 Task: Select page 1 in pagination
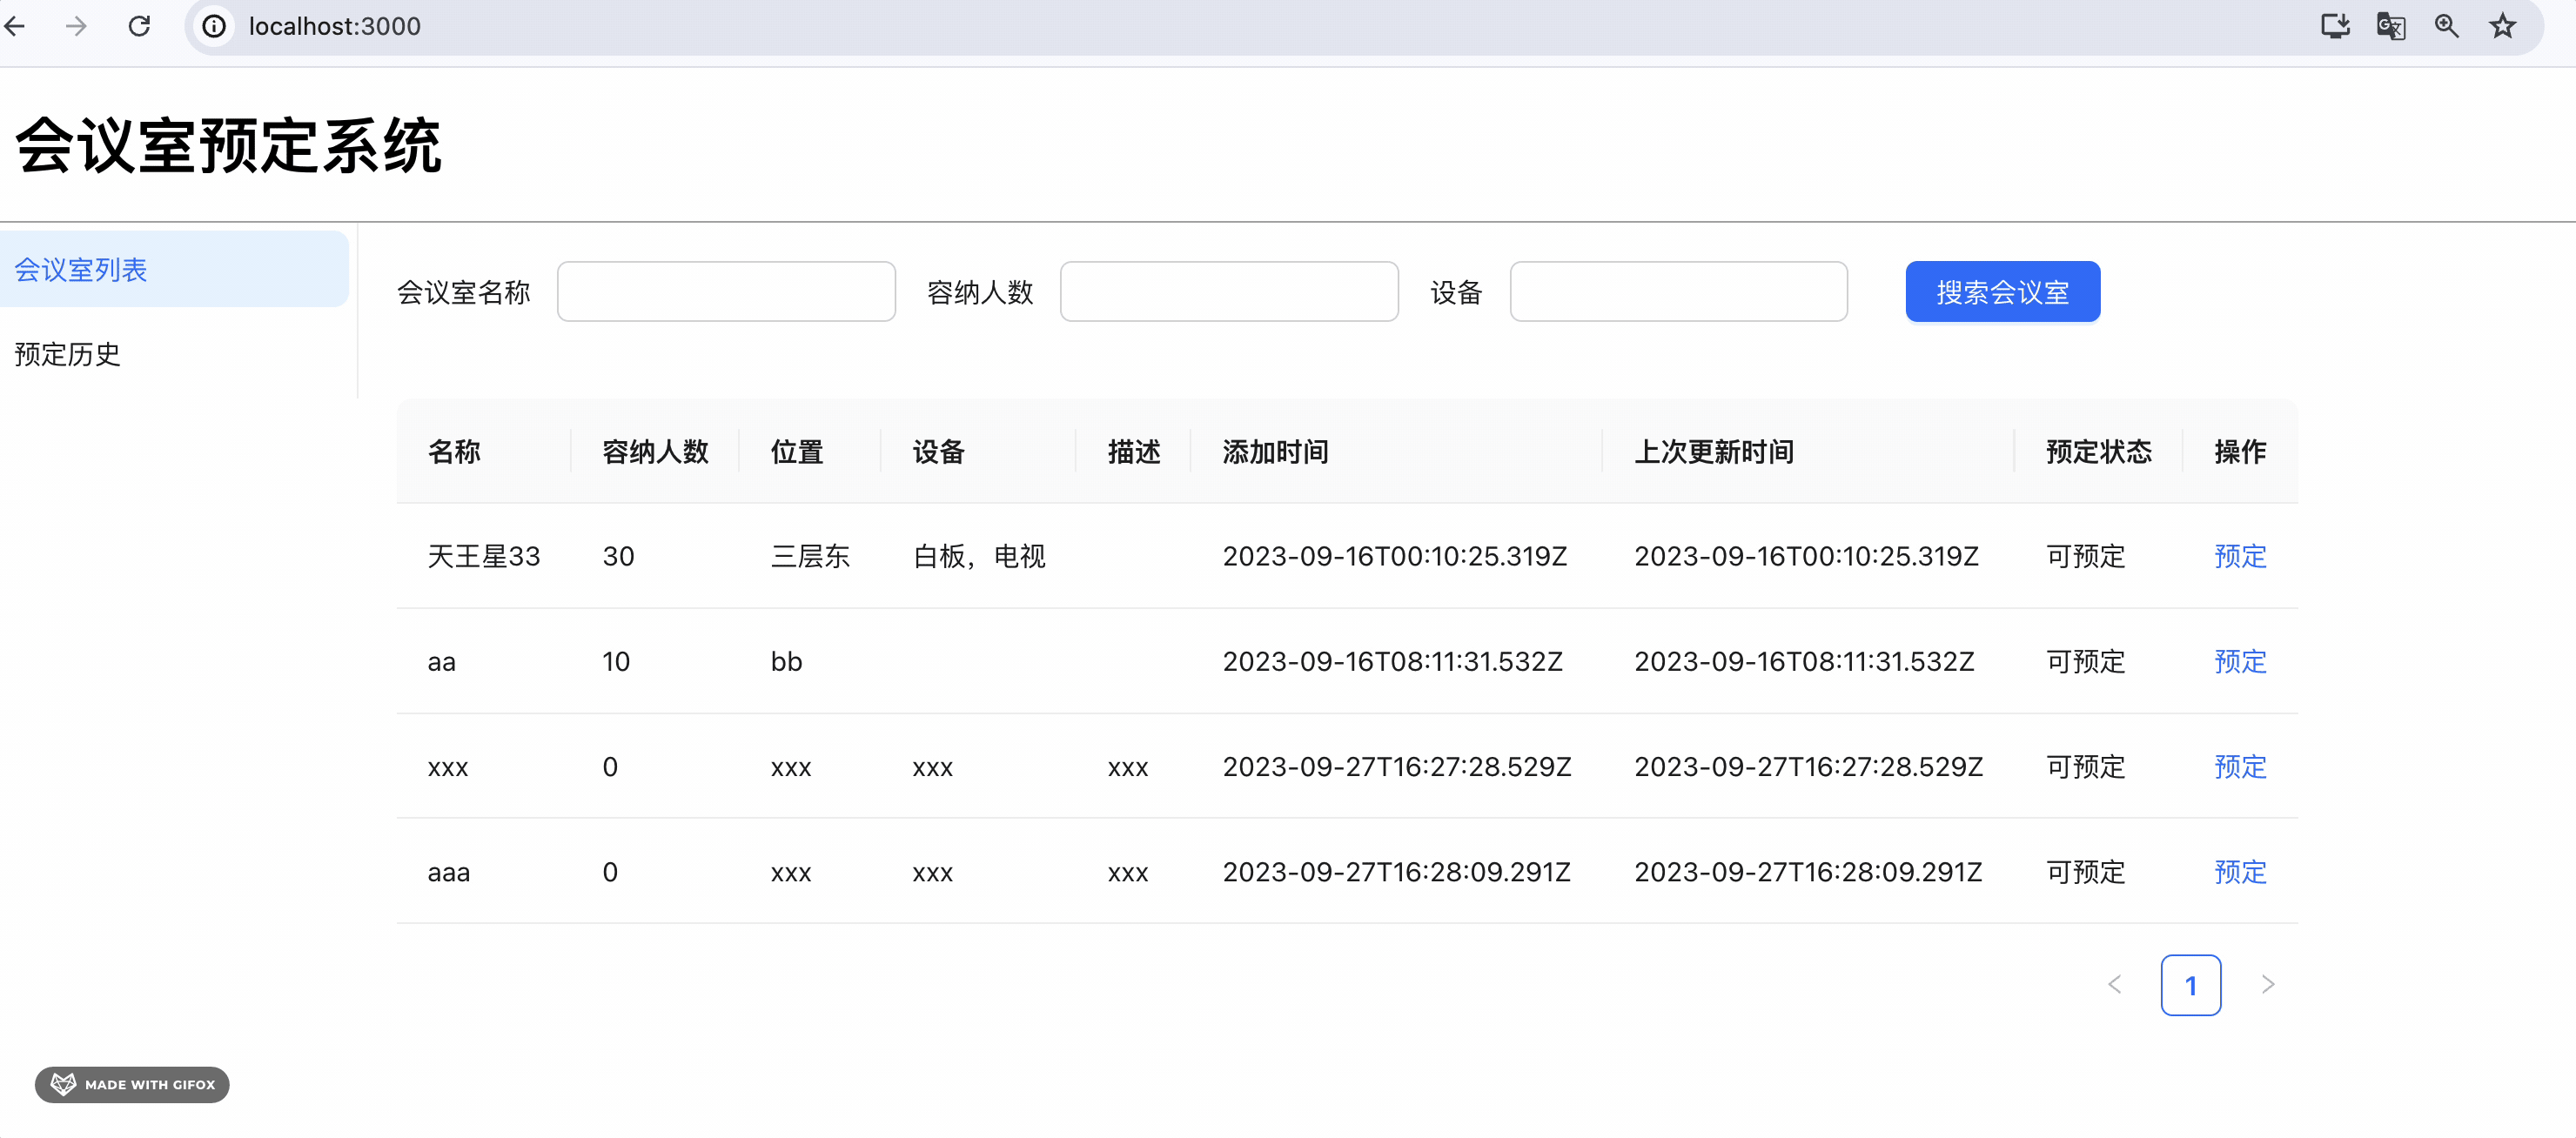click(x=2190, y=985)
